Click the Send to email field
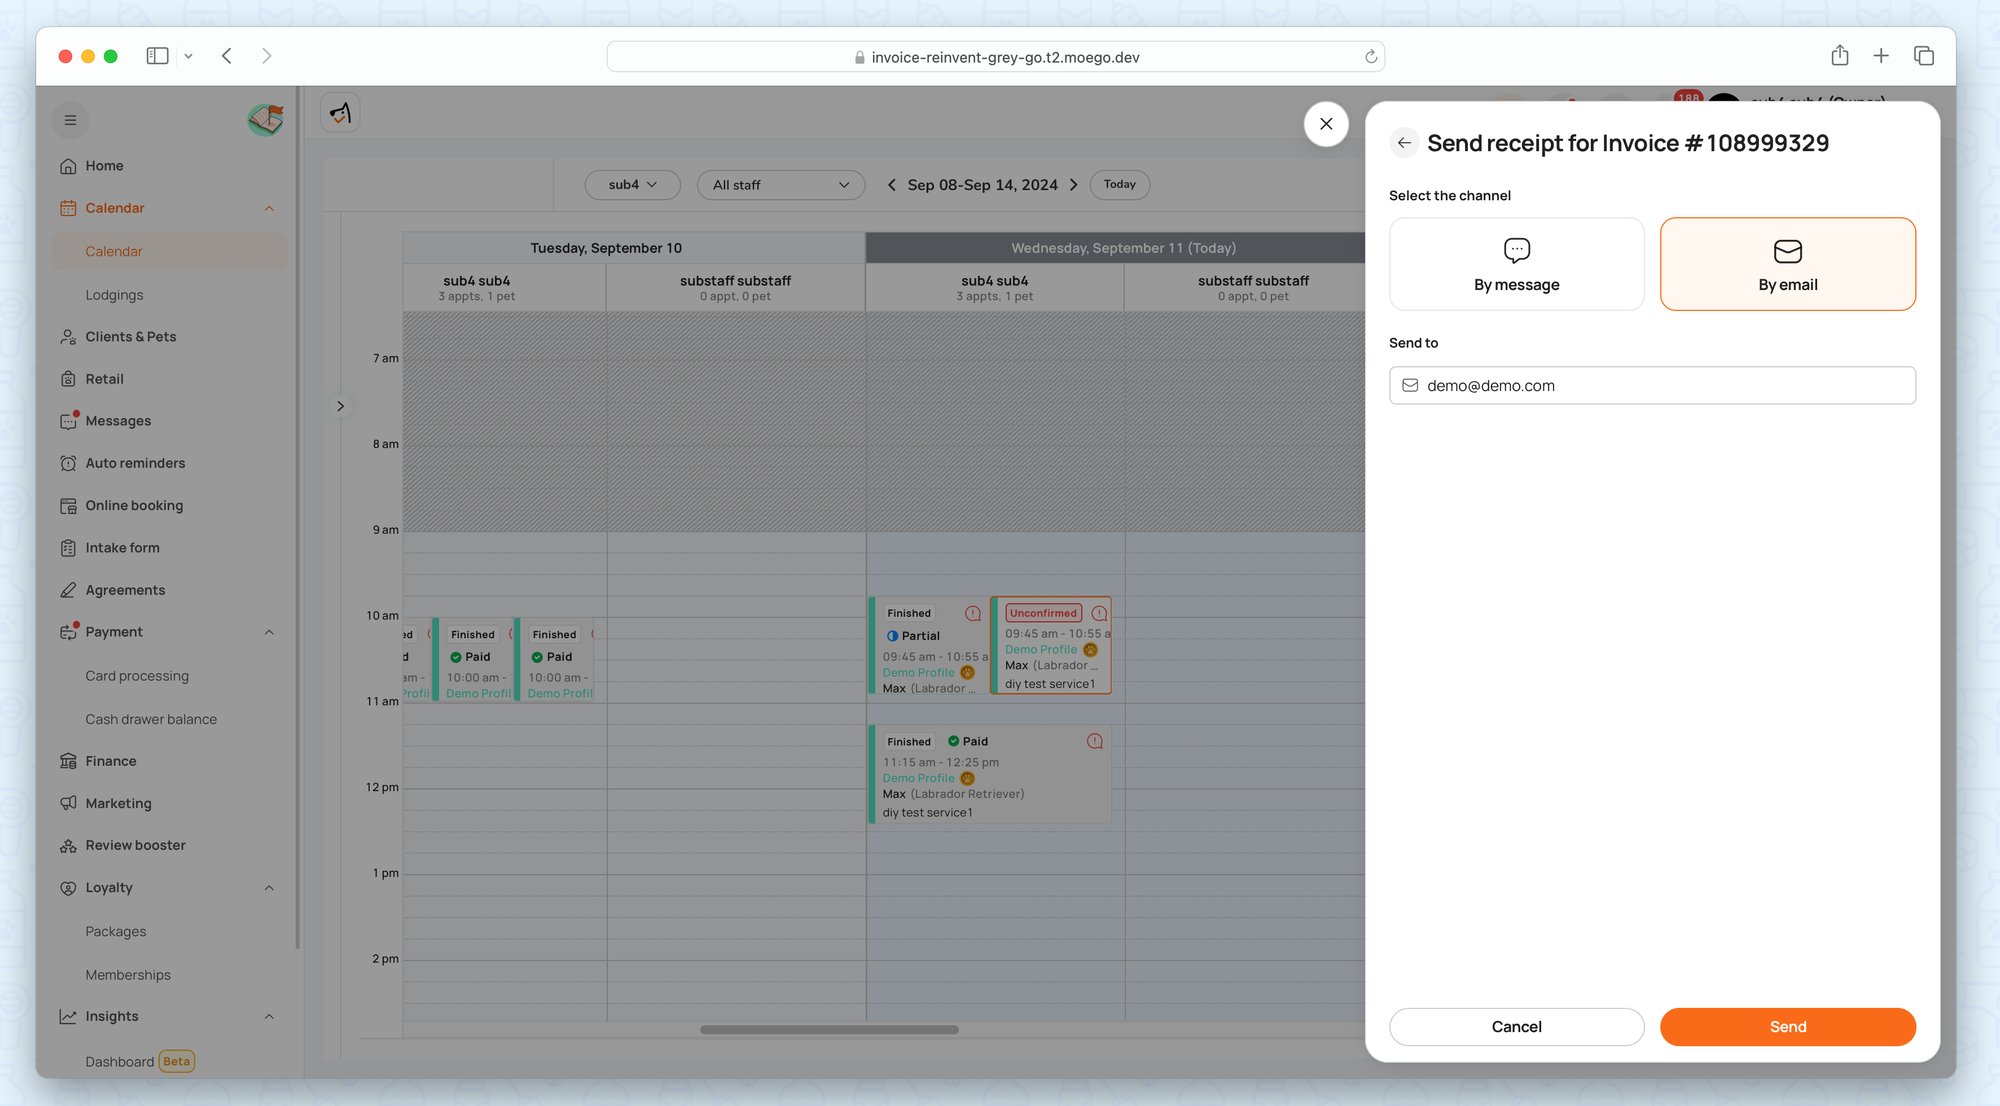2000x1106 pixels. [1652, 385]
